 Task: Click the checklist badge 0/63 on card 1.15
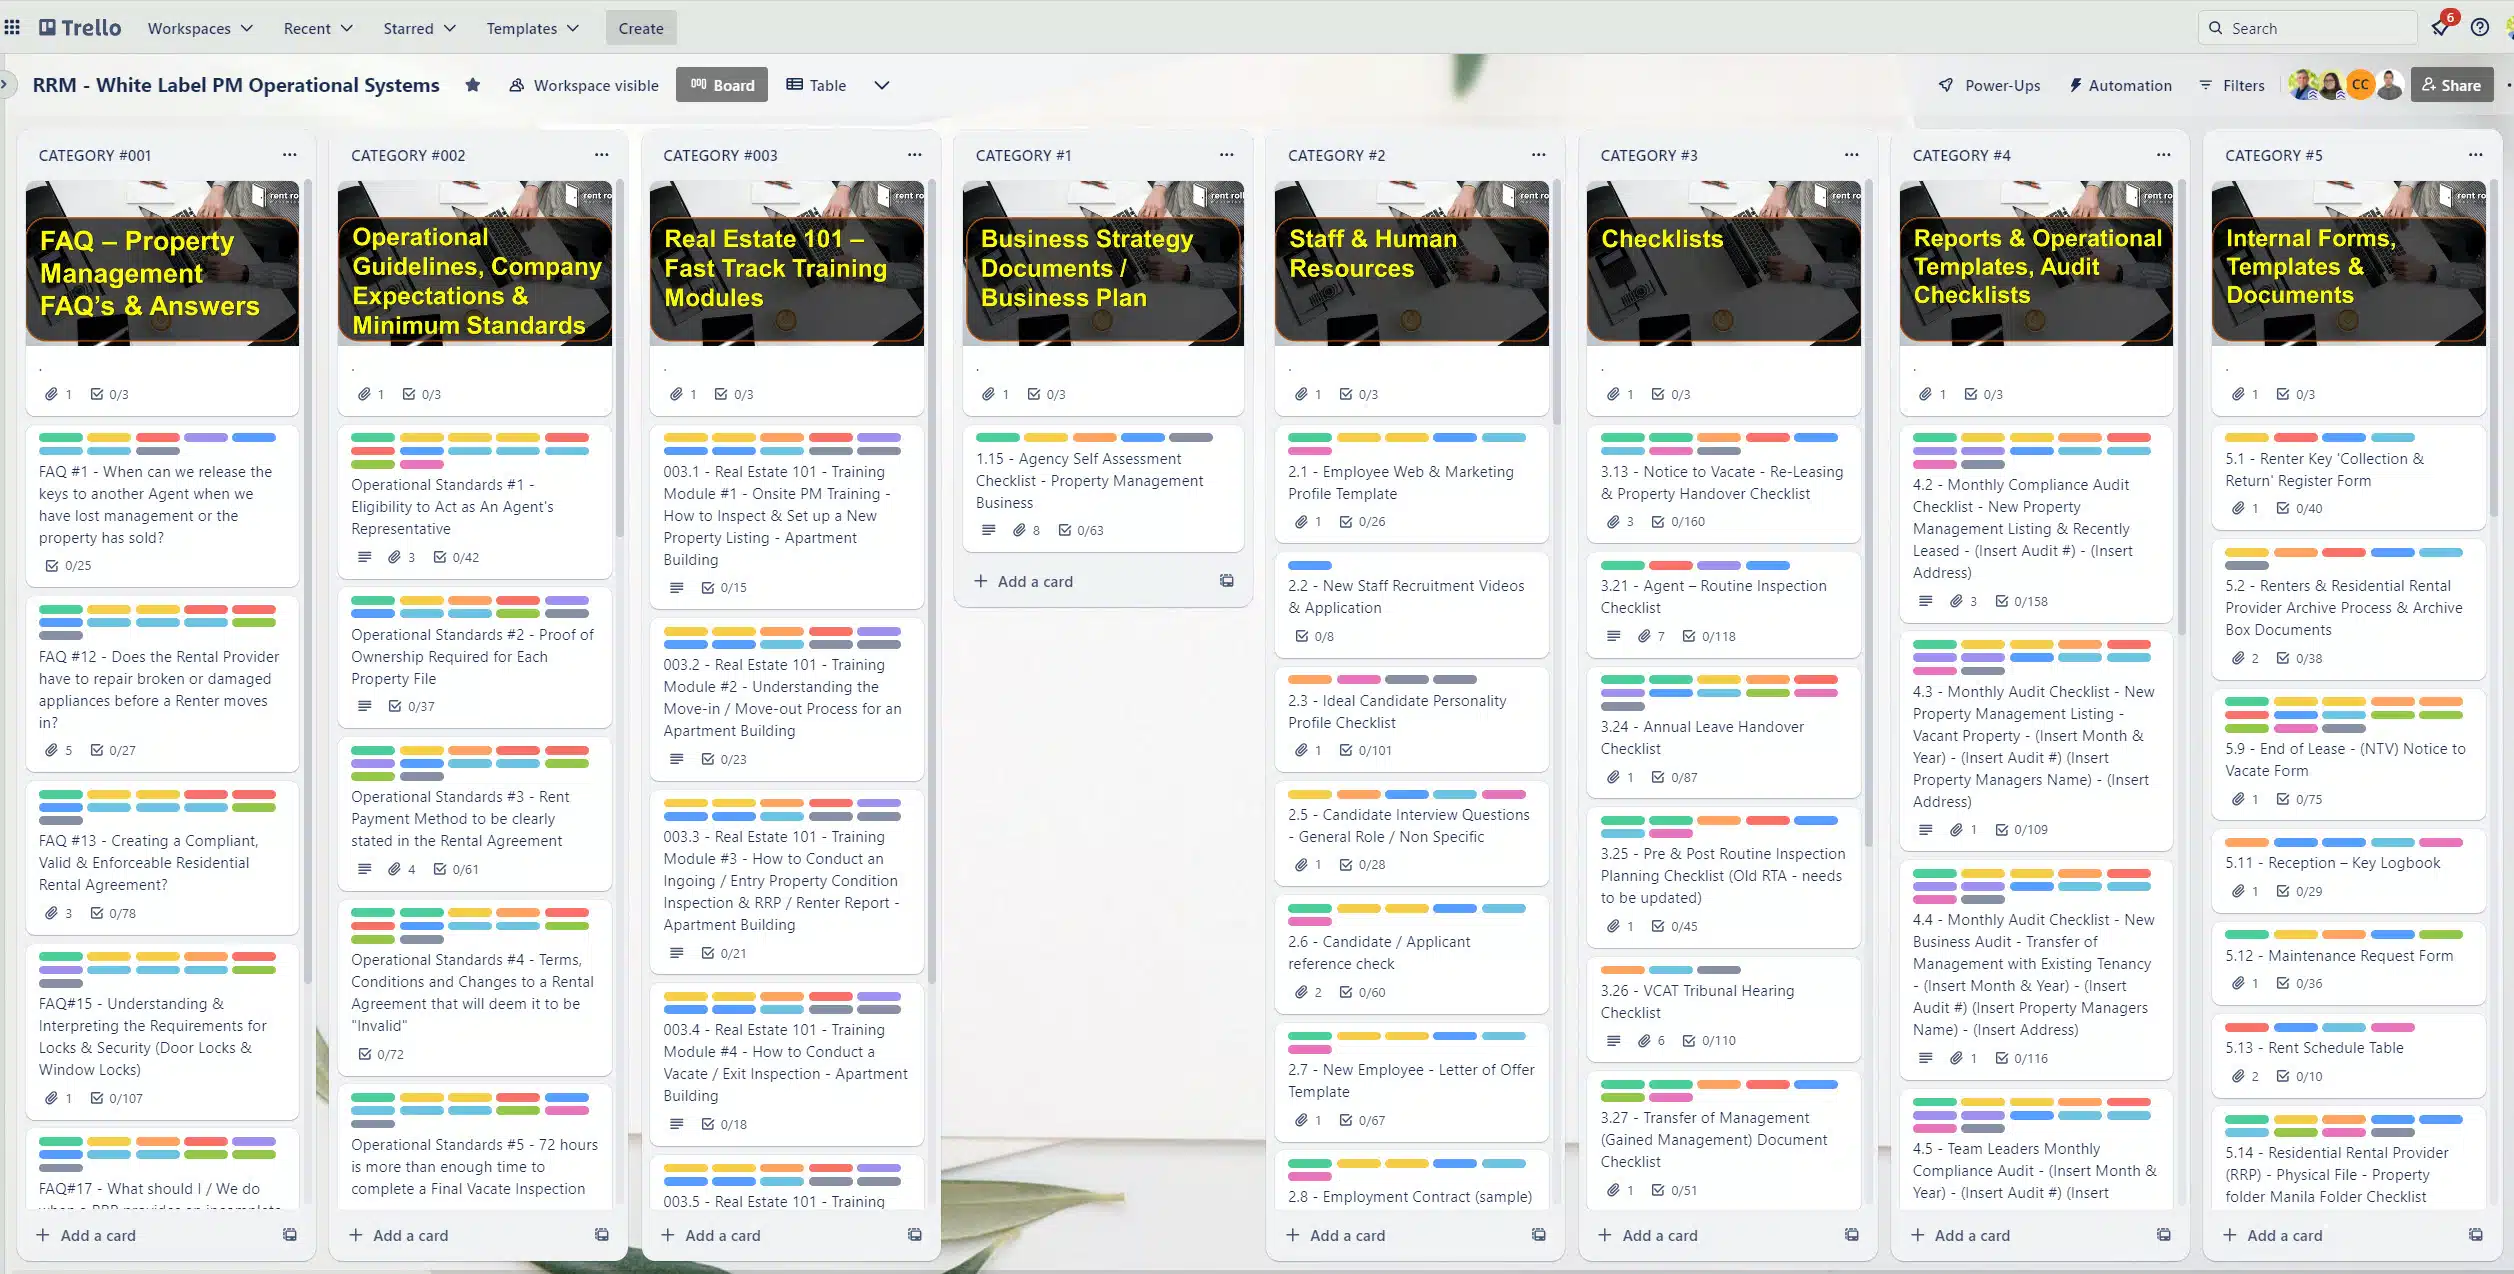[x=1080, y=530]
